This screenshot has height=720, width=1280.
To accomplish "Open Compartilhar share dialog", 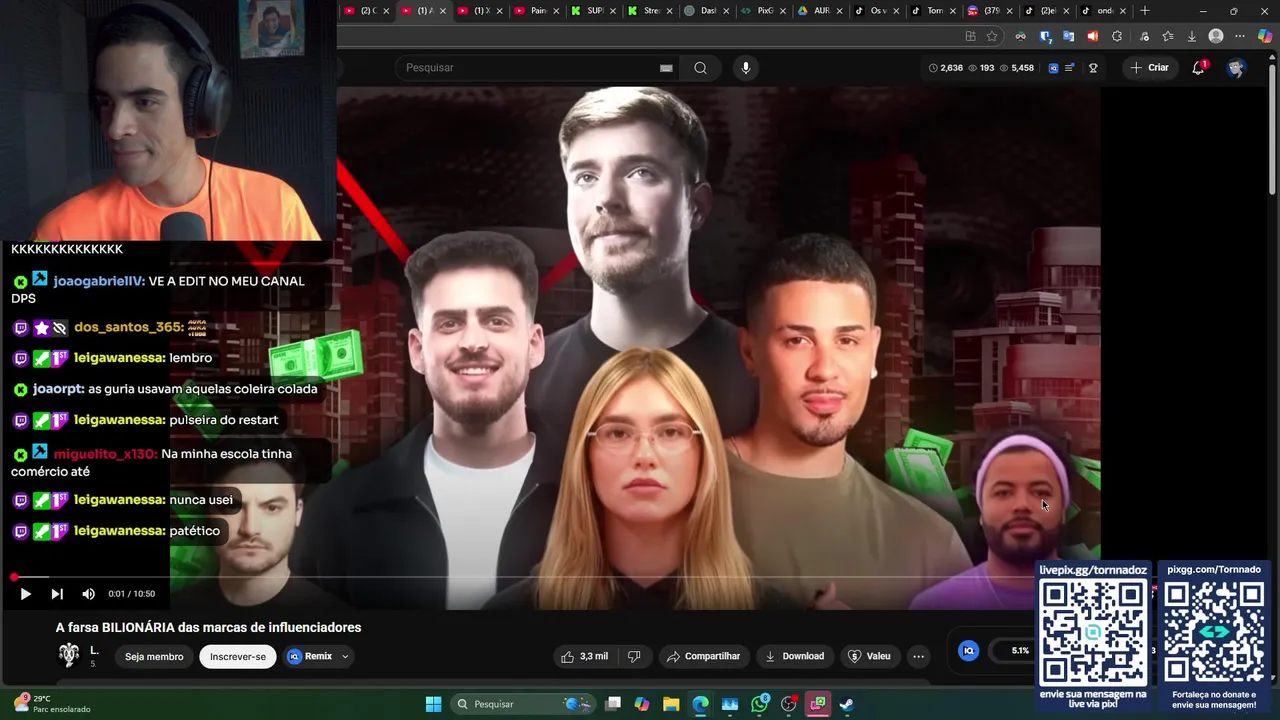I will click(703, 656).
